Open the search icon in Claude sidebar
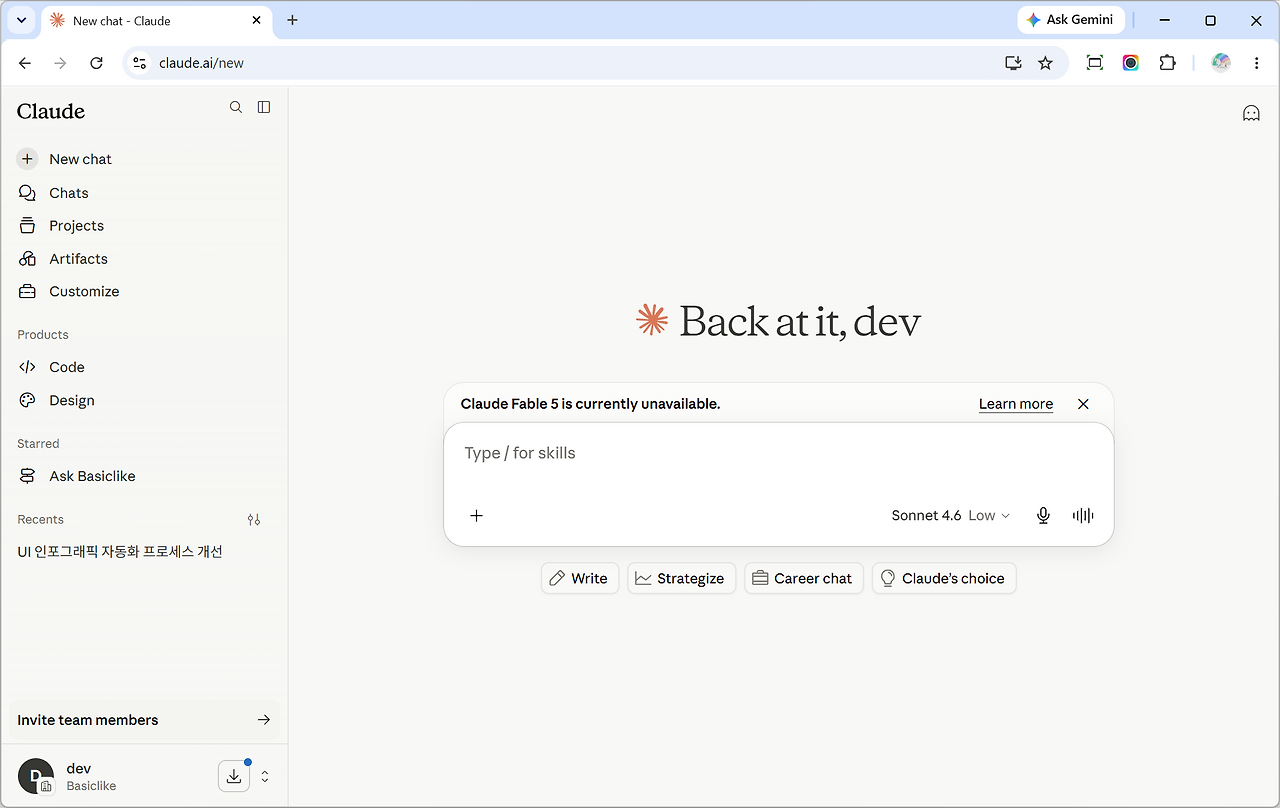Viewport: 1280px width, 808px height. tap(236, 107)
